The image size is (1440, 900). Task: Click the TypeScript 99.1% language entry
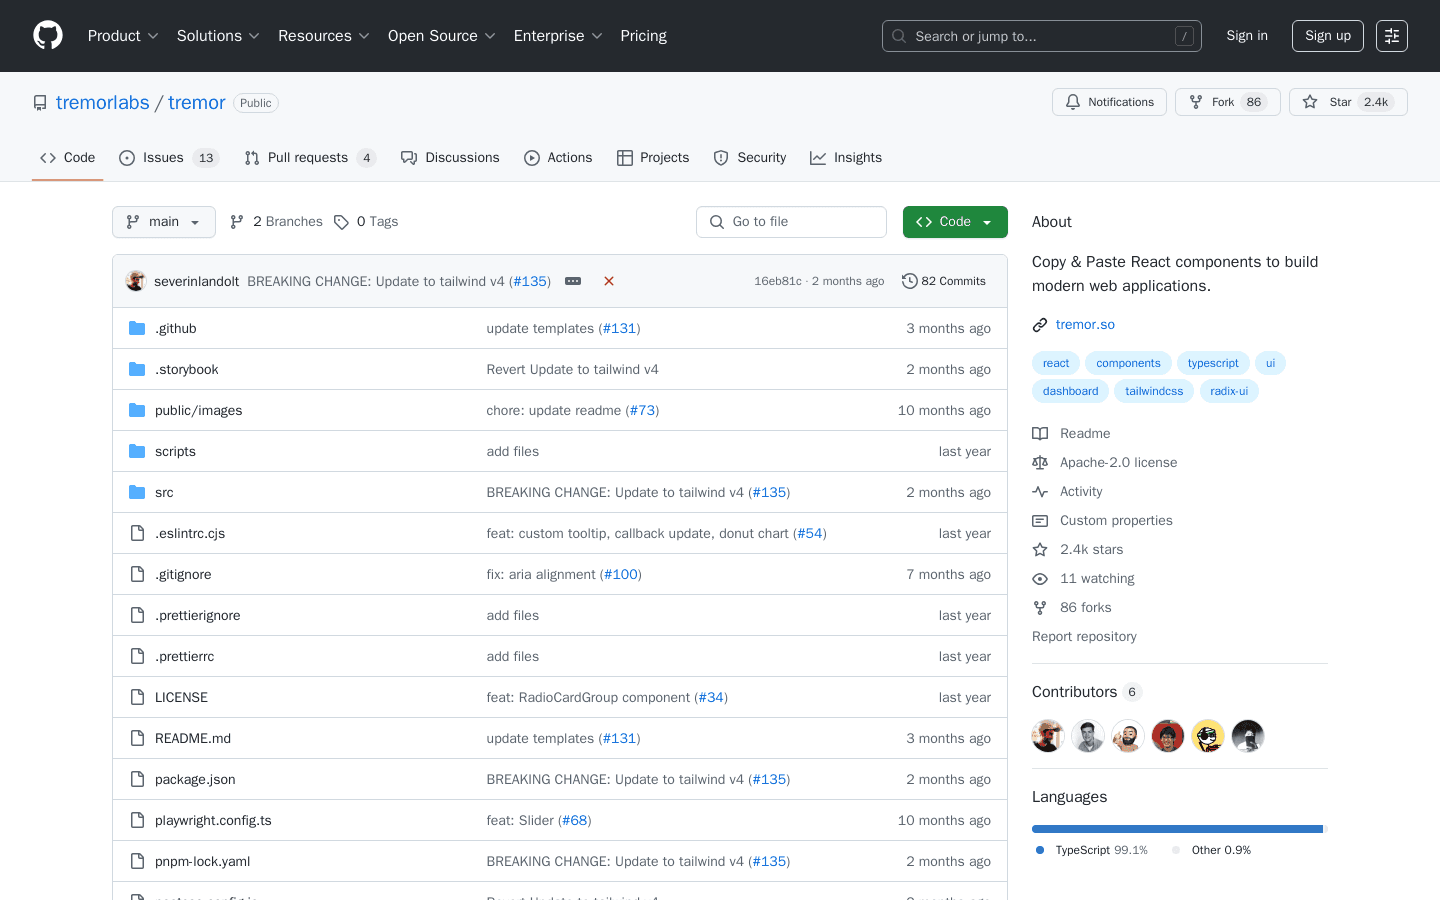coord(1092,850)
